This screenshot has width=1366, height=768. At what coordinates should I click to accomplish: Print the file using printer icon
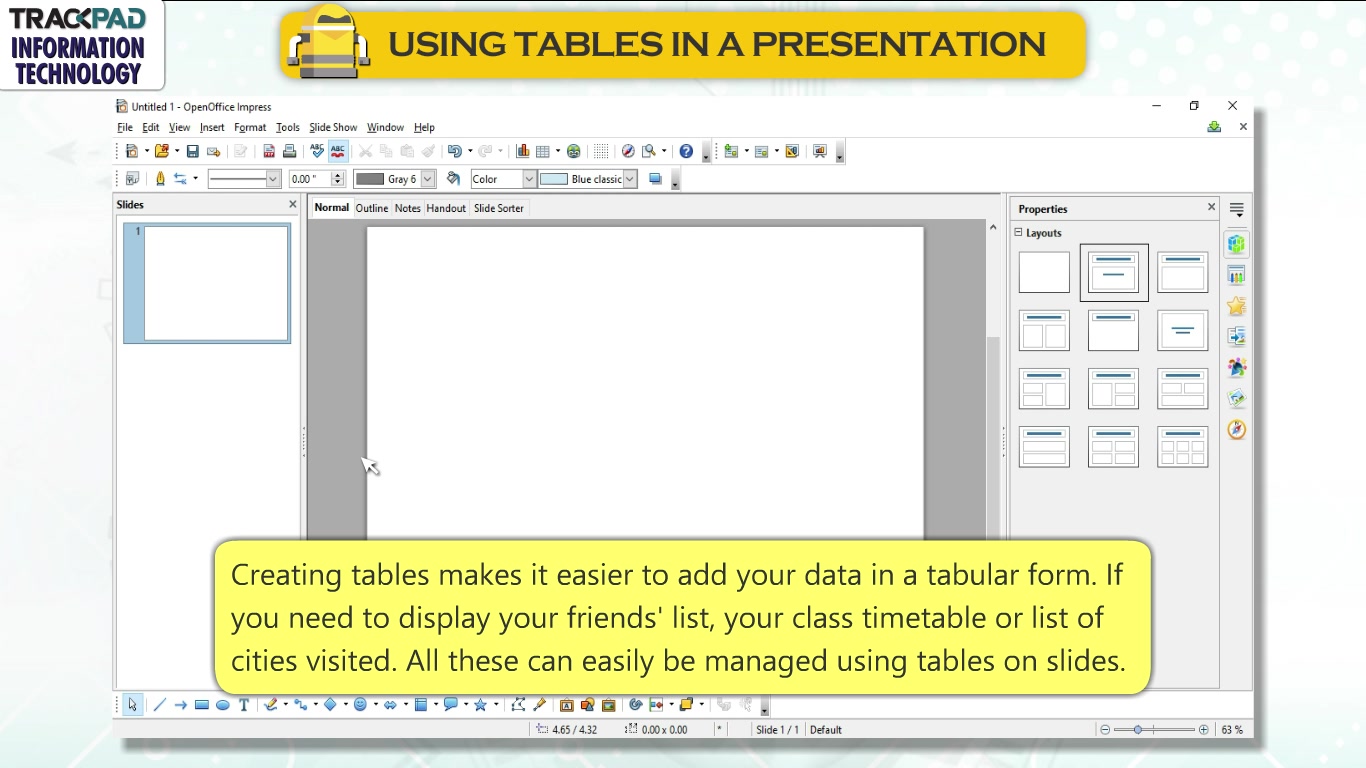click(289, 152)
